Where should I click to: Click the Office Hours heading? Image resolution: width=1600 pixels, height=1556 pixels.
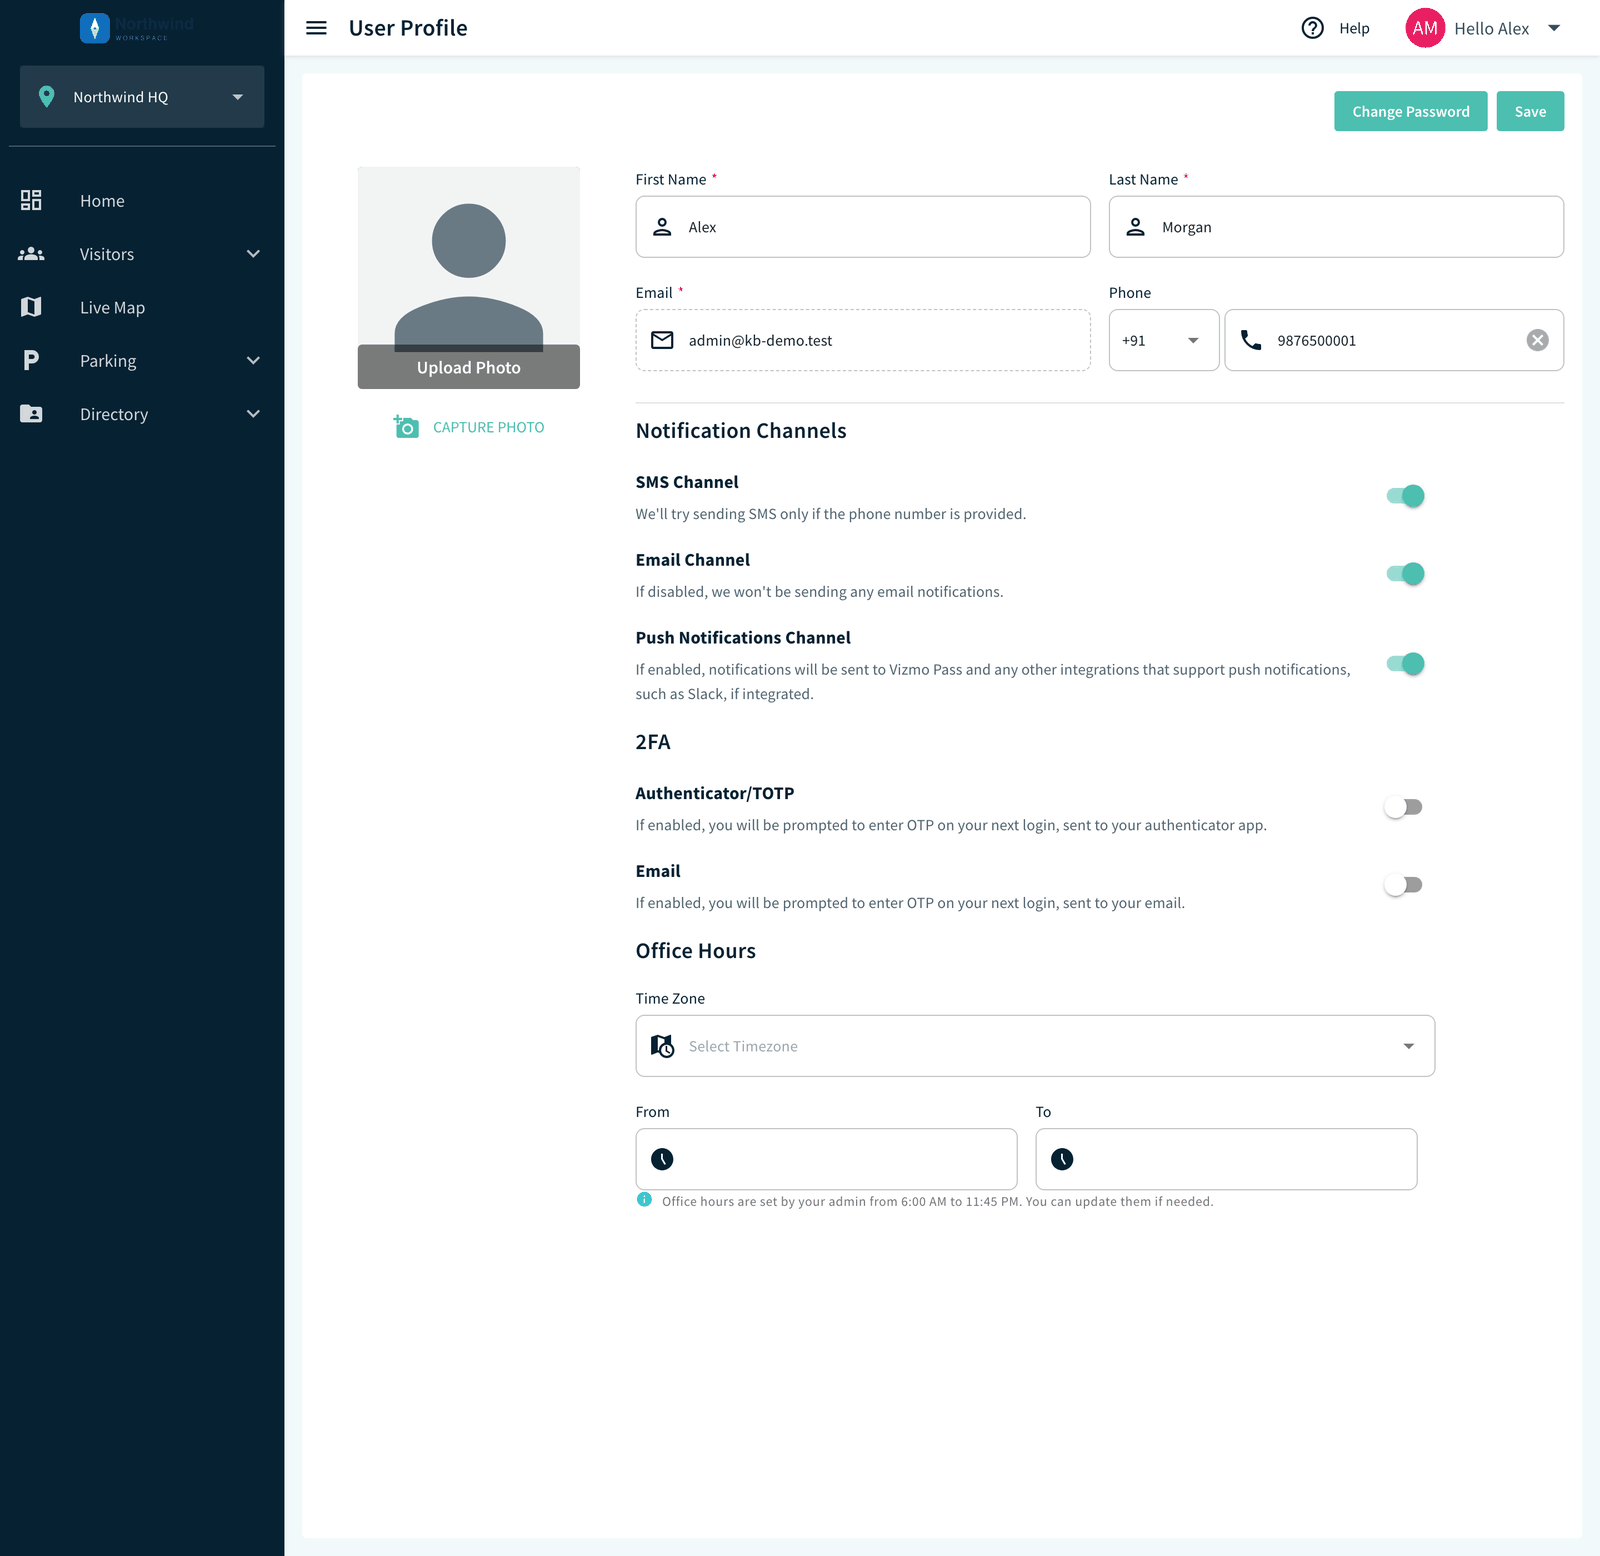coord(696,951)
